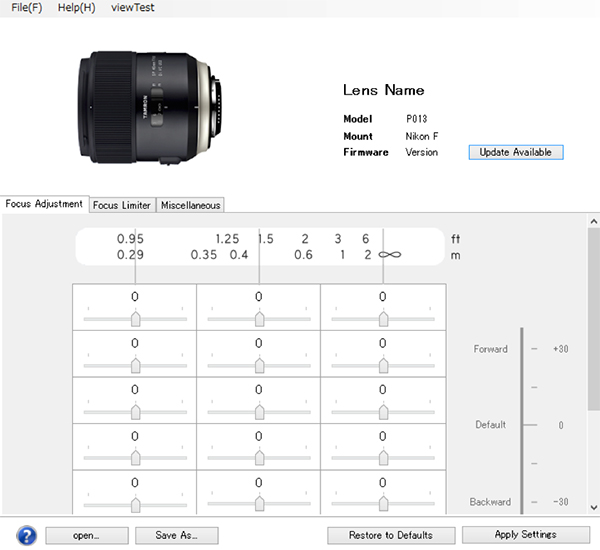Click first row left column slider handle

click(x=135, y=318)
